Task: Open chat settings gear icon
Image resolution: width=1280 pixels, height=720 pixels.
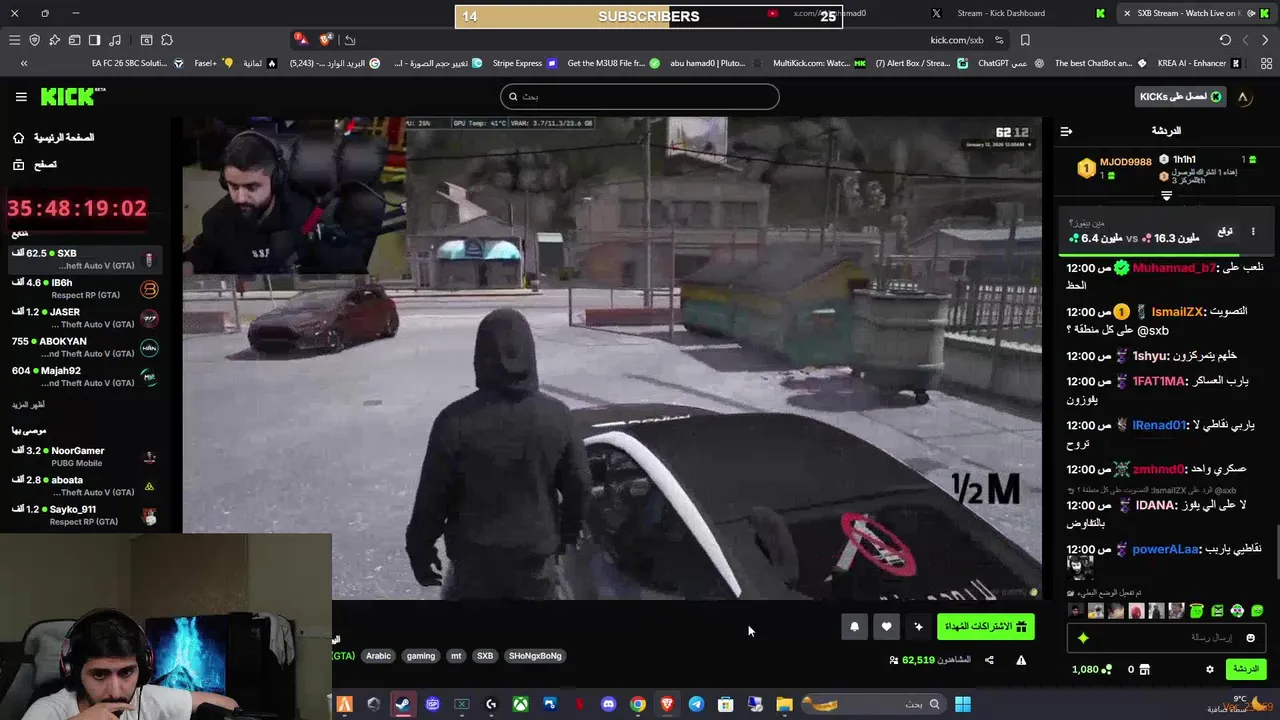Action: click(x=1210, y=669)
